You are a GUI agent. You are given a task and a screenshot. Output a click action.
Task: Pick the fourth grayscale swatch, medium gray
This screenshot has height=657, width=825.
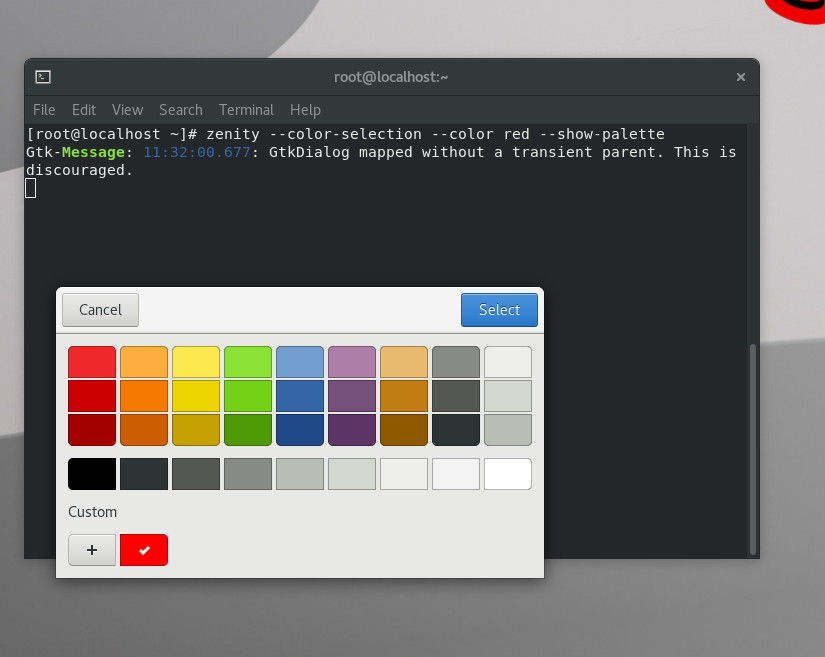(248, 474)
